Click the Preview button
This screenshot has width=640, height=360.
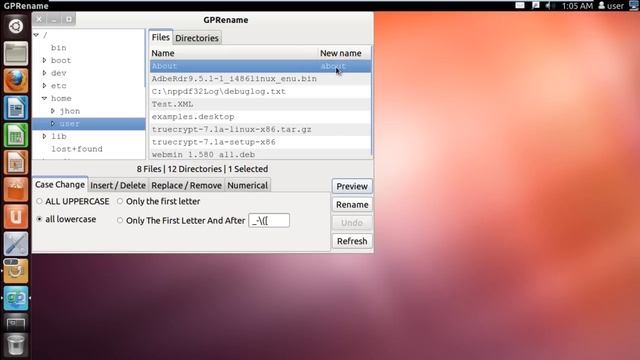click(x=352, y=186)
